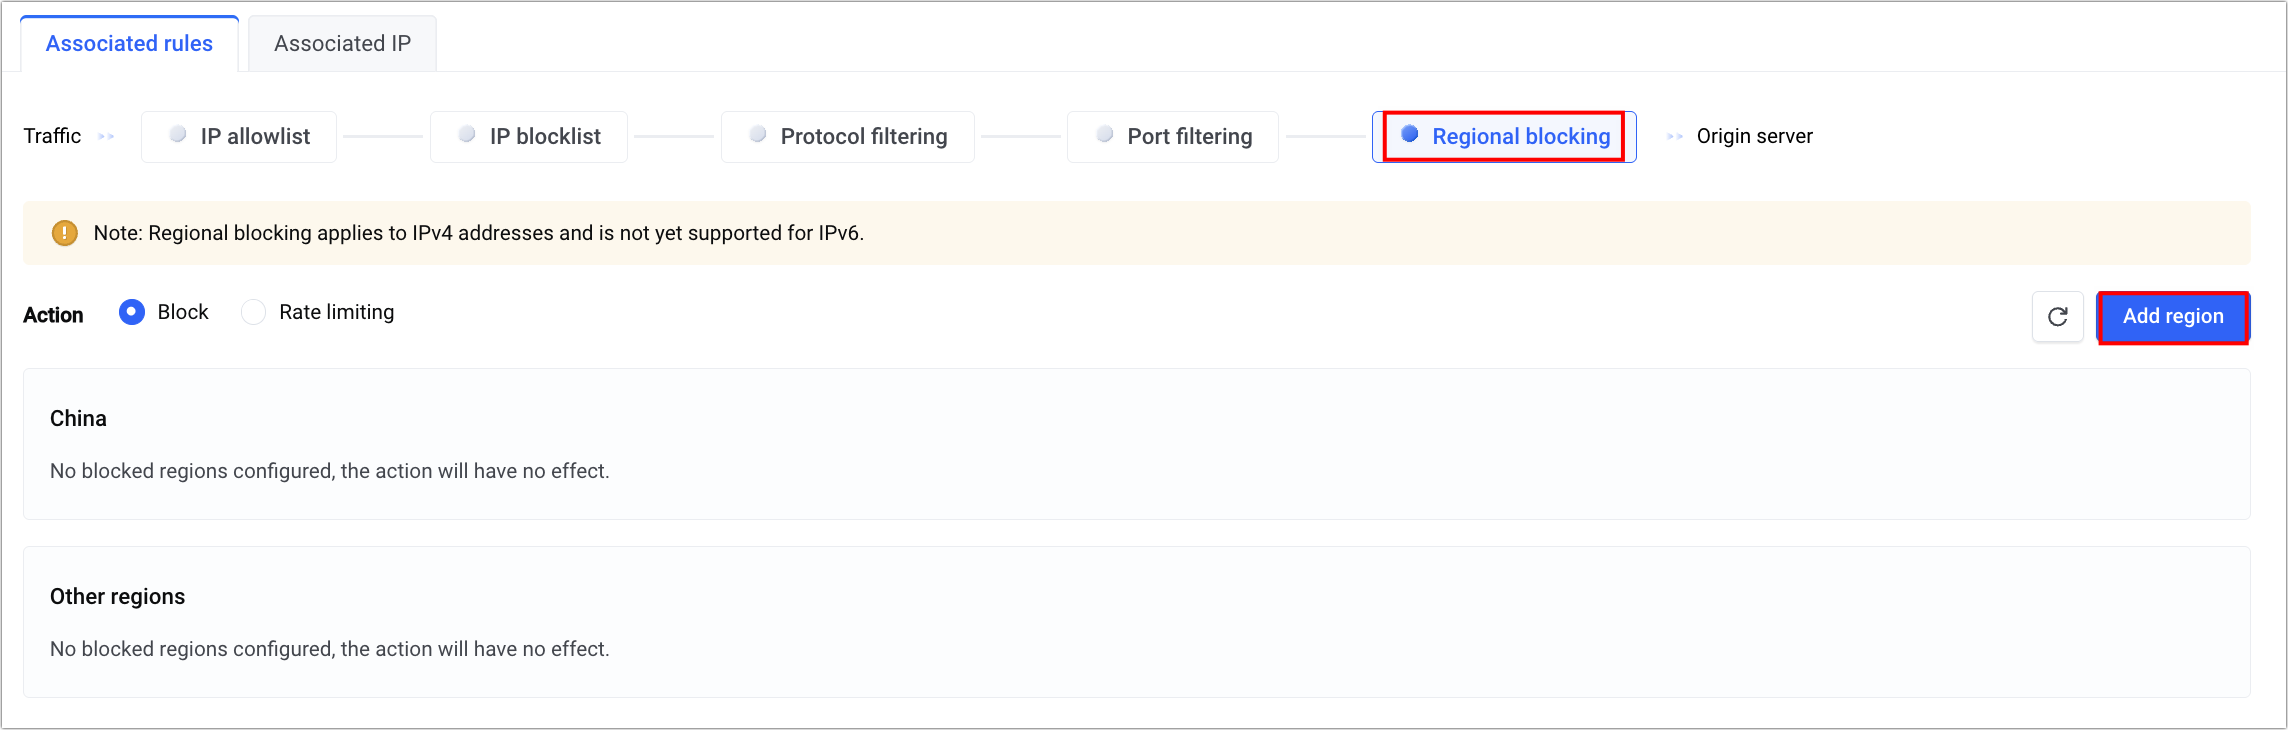Click the IP allowlist step dot
Image resolution: width=2288 pixels, height=730 pixels.
(x=178, y=134)
